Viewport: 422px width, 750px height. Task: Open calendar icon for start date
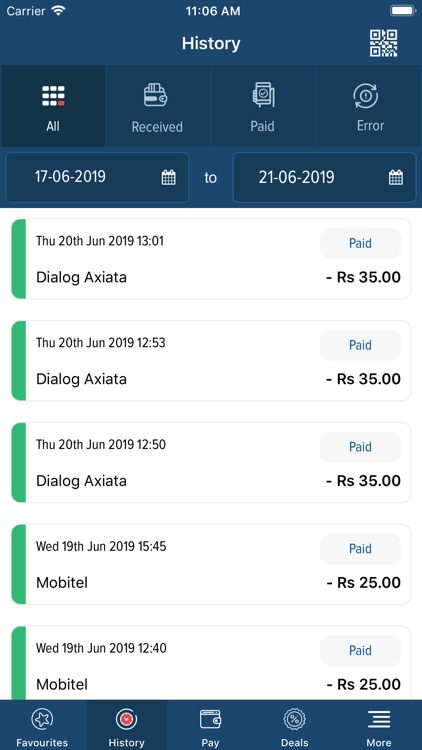[168, 177]
